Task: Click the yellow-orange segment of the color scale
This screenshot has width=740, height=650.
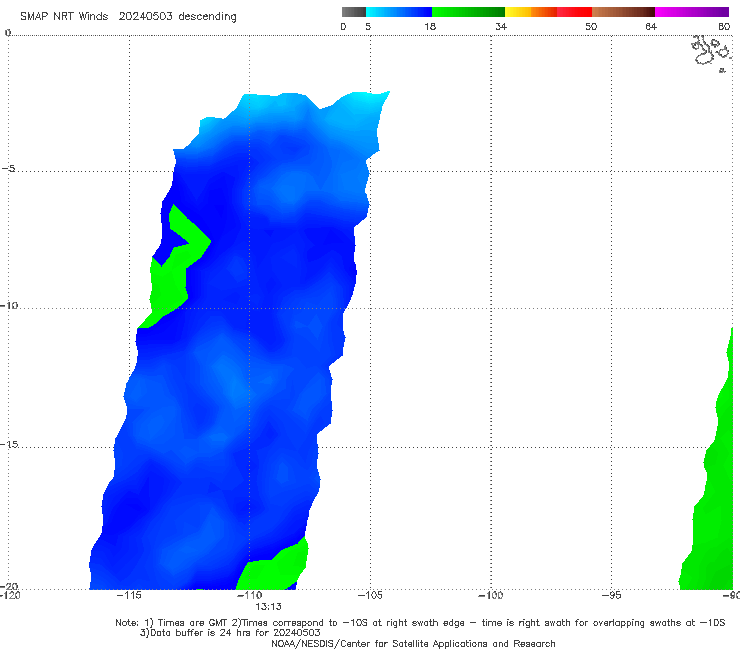Action: click(x=531, y=12)
